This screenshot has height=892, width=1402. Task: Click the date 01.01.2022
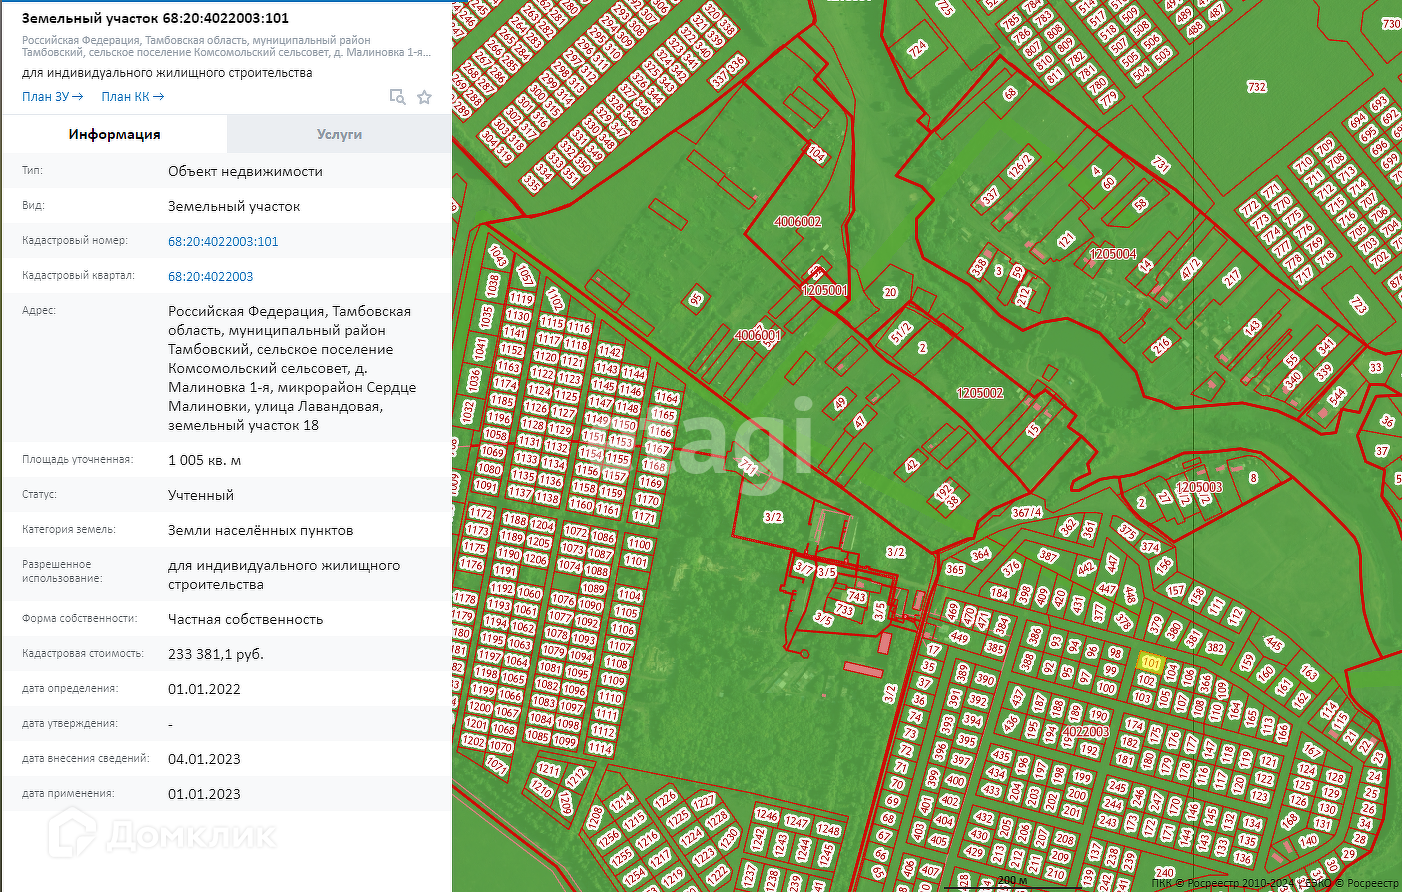click(x=204, y=689)
